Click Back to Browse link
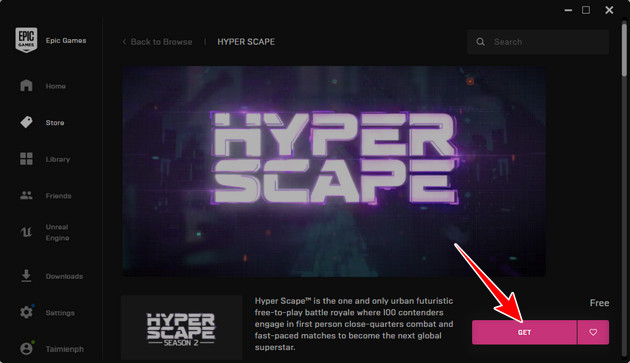 [161, 42]
